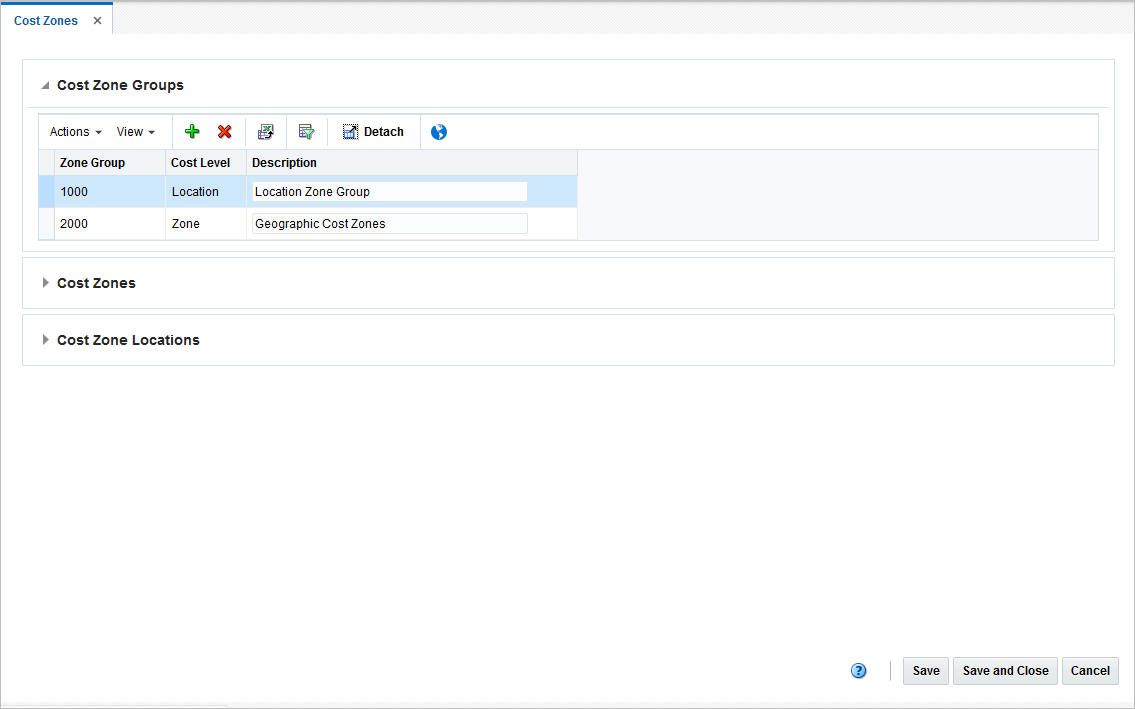Select zone group 2000 cell

[109, 224]
